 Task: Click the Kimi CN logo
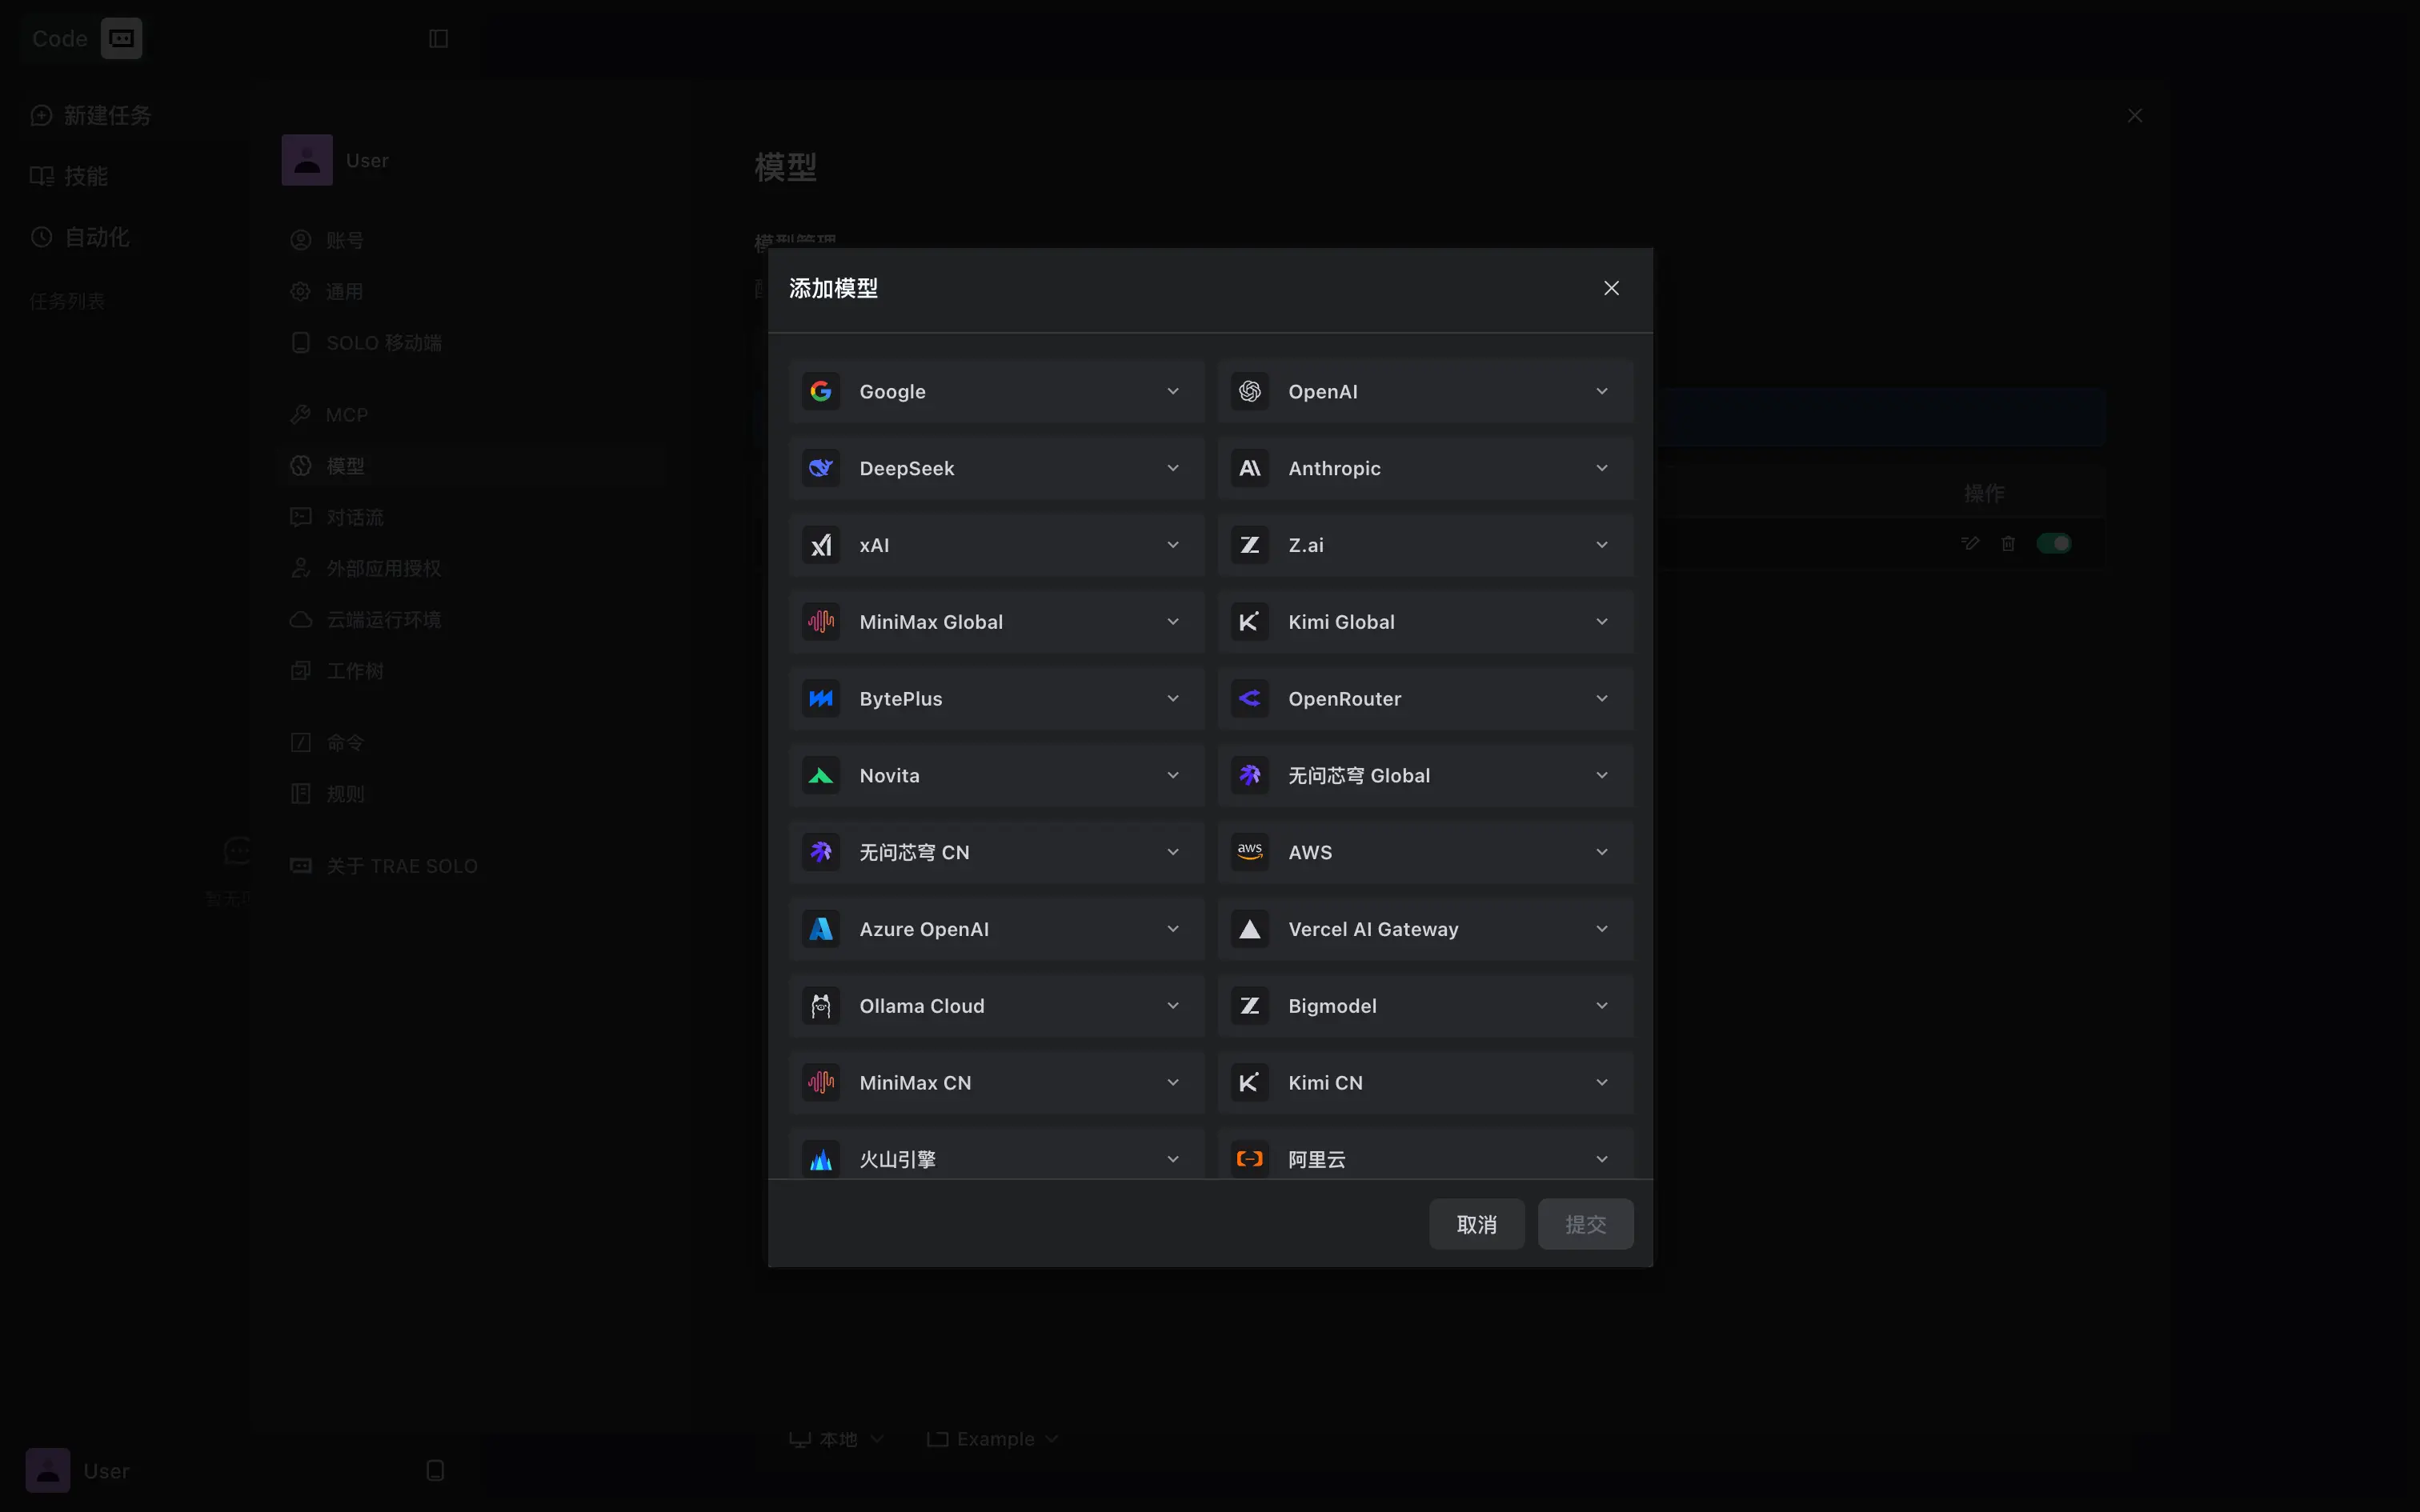(x=1250, y=1083)
